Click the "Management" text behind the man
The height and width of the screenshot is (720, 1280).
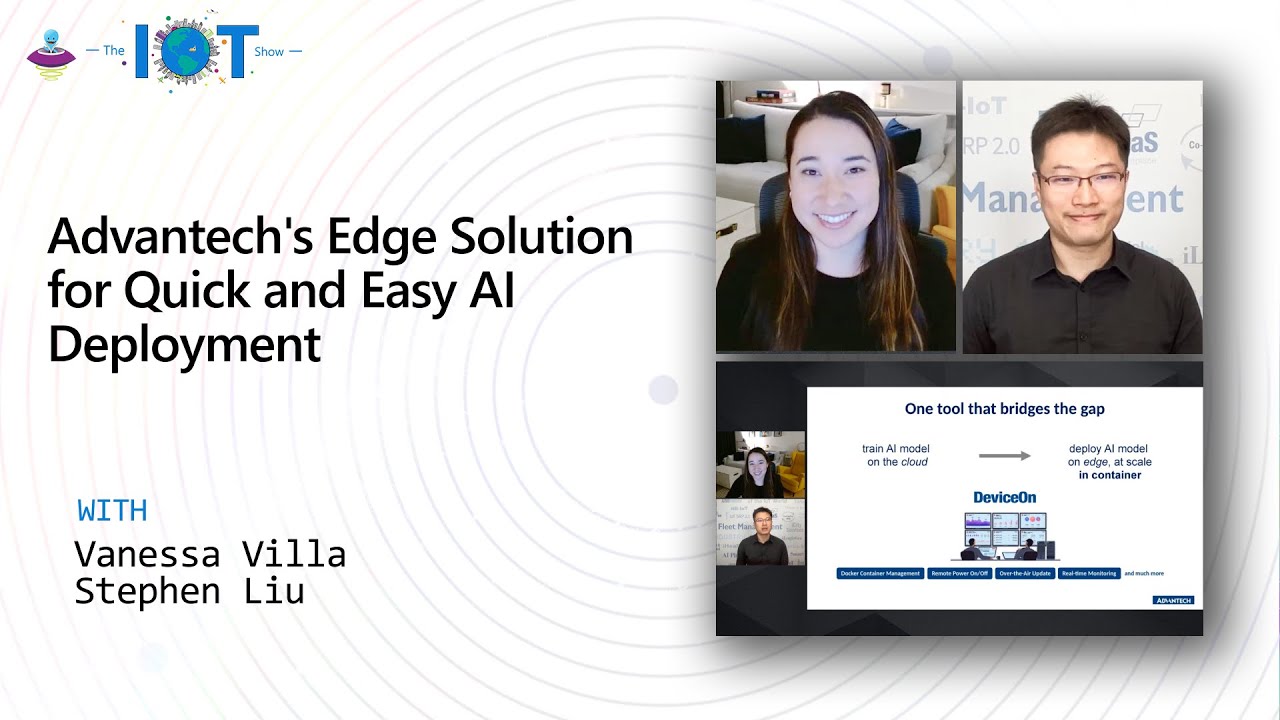pos(1073,199)
